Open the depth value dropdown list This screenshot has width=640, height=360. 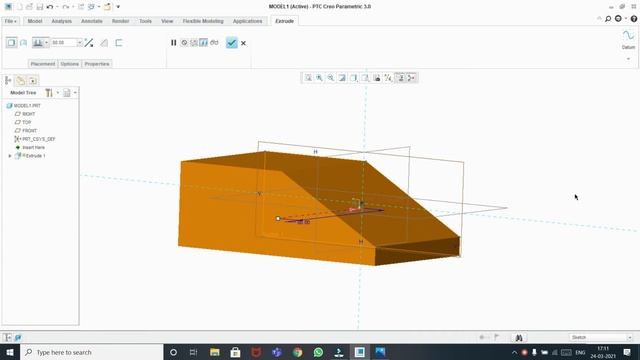click(80, 42)
